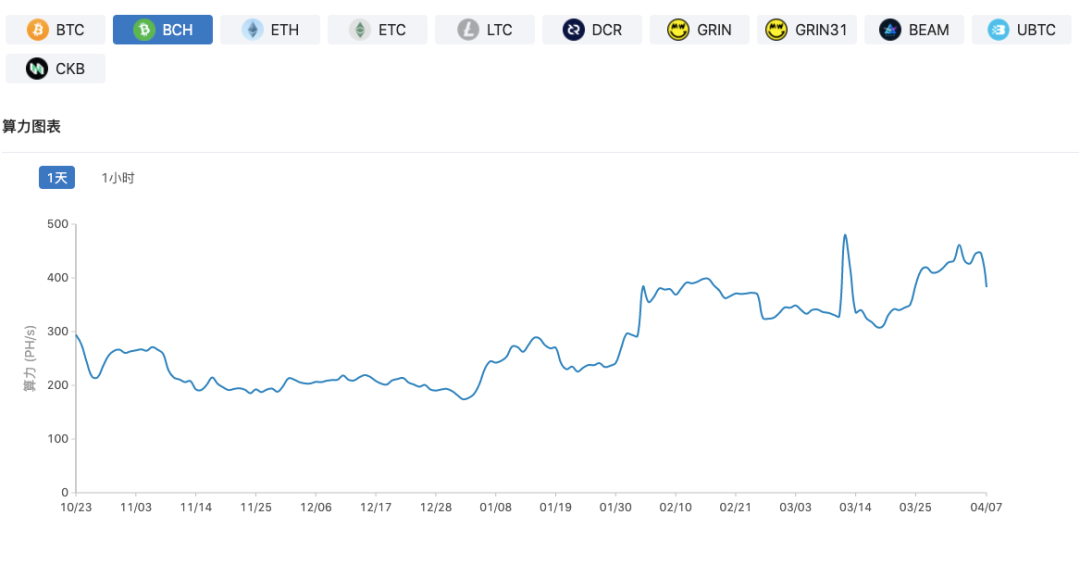The image size is (1080, 565).
Task: Switch chart to 1小时 interval
Action: click(118, 178)
